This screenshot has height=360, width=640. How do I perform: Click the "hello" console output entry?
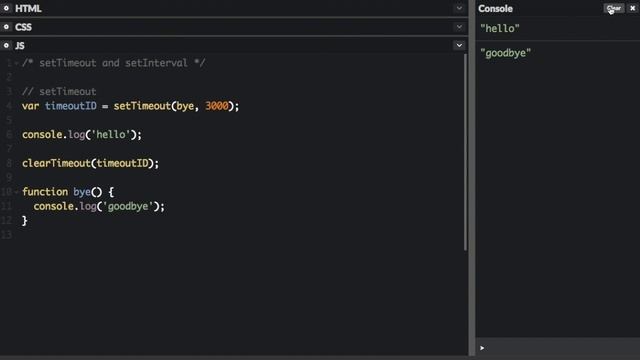click(500, 29)
